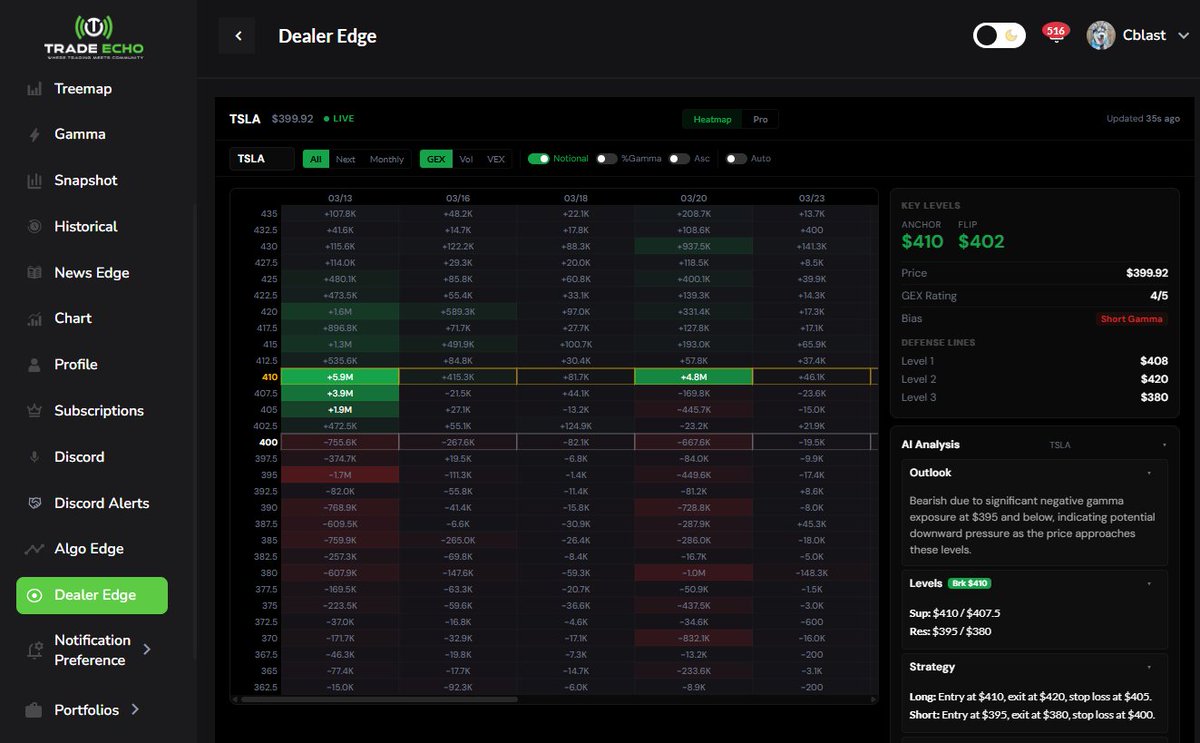Click the +3.9M cell at strike 407.5

click(340, 394)
